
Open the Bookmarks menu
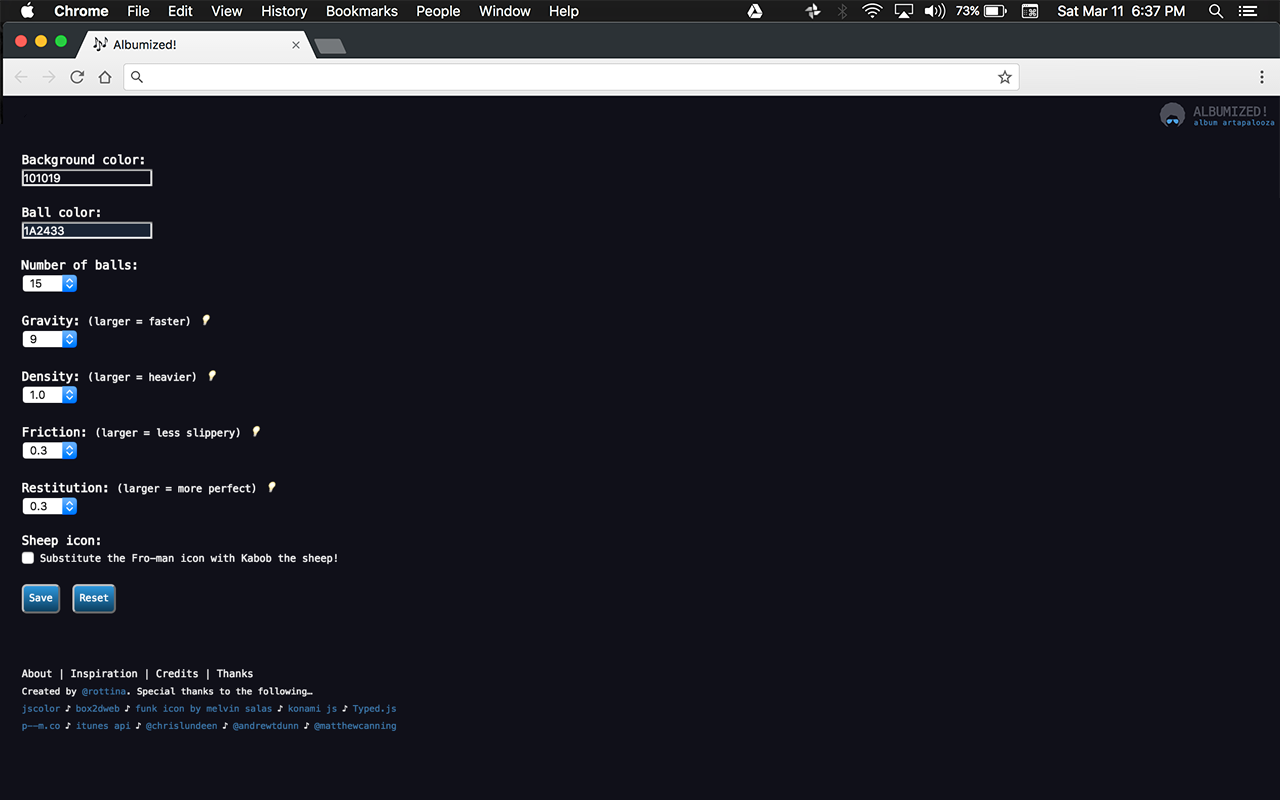(x=362, y=11)
